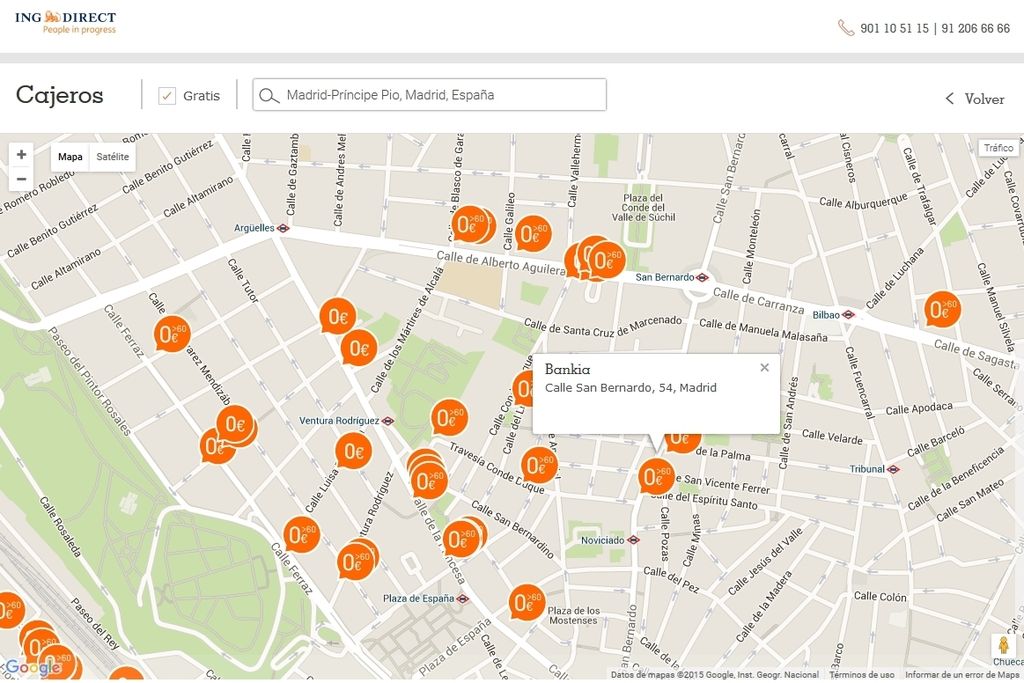This screenshot has height=683, width=1024.
Task: Click the ATM pin above Plaza de los Mostenses
Action: tap(526, 602)
